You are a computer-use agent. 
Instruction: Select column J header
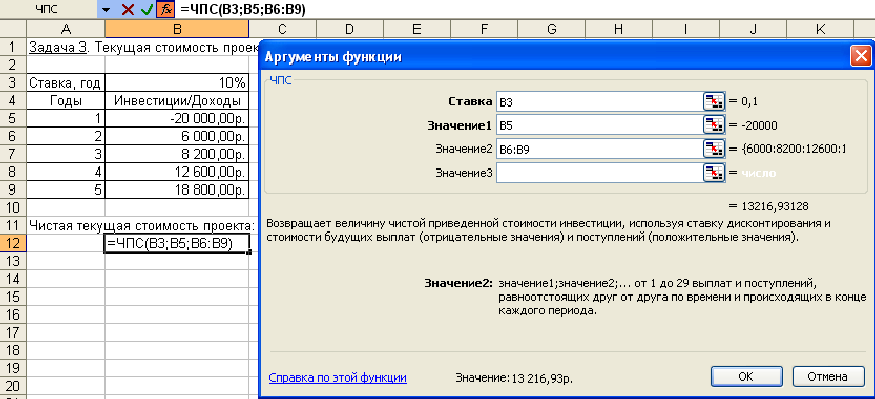(753, 30)
